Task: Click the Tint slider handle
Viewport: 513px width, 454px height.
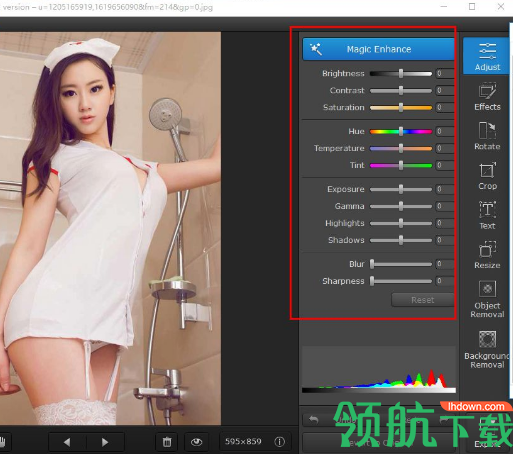Action: pos(401,165)
